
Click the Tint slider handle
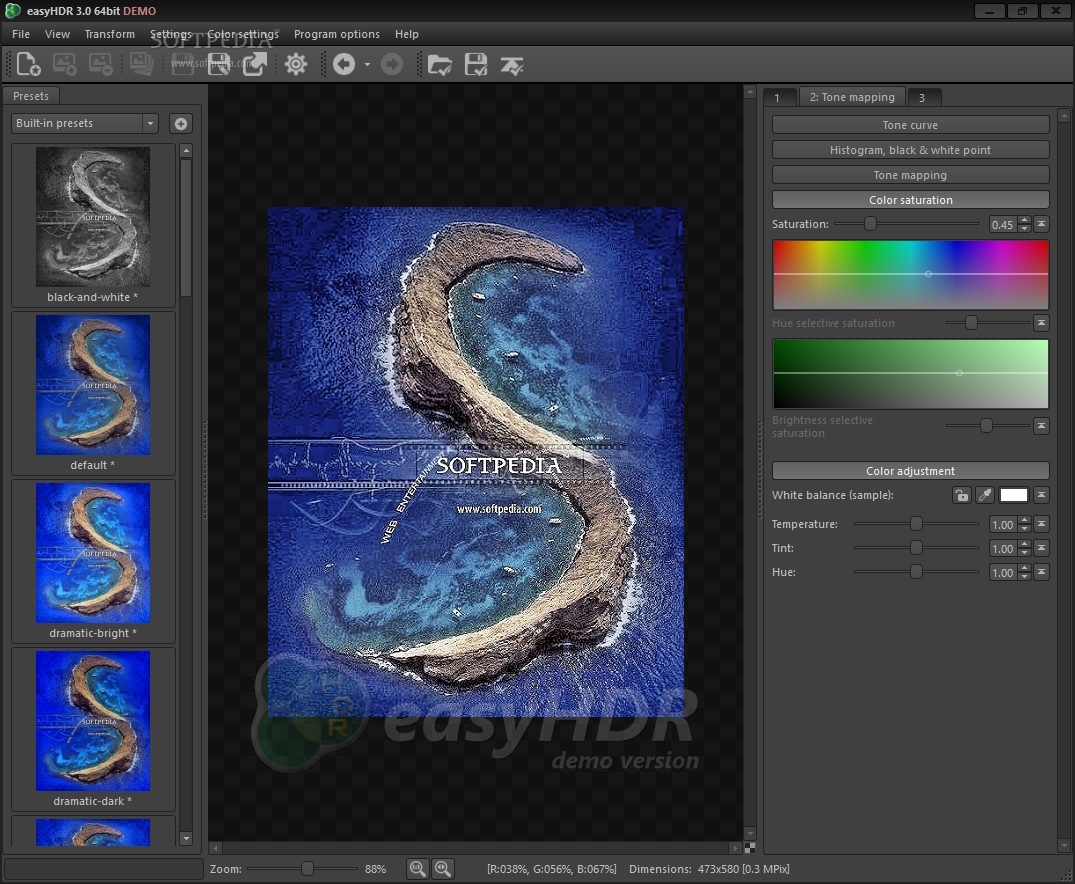click(x=917, y=548)
